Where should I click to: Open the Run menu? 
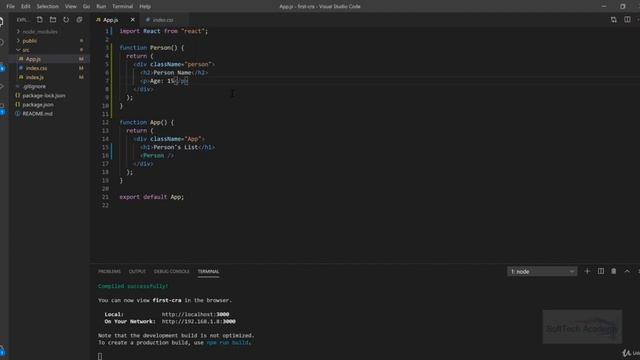tap(101, 7)
